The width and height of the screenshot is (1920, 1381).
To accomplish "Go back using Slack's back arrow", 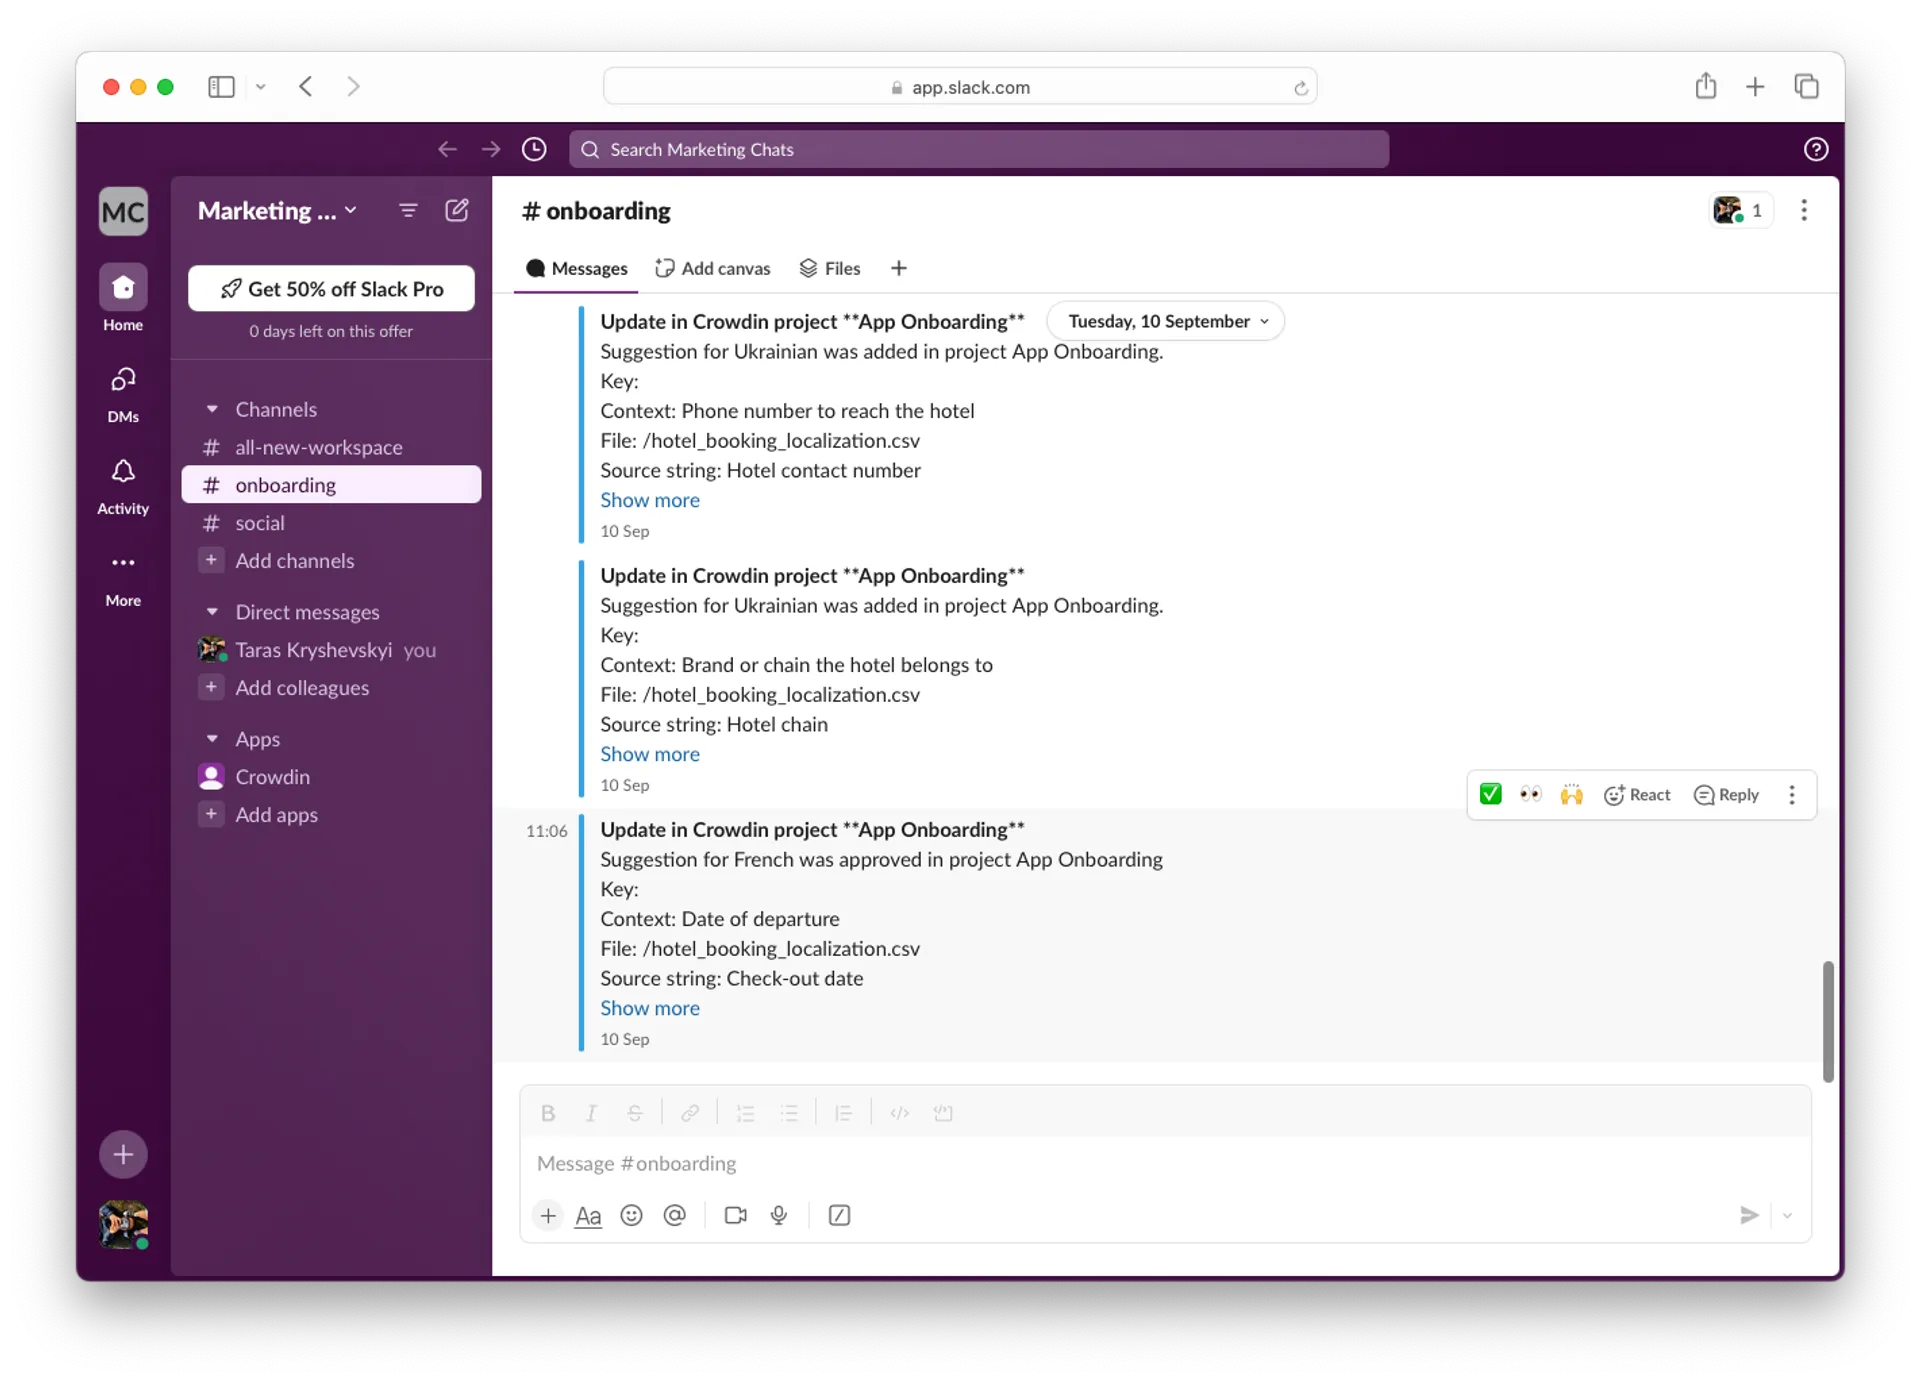I will pyautogui.click(x=447, y=149).
